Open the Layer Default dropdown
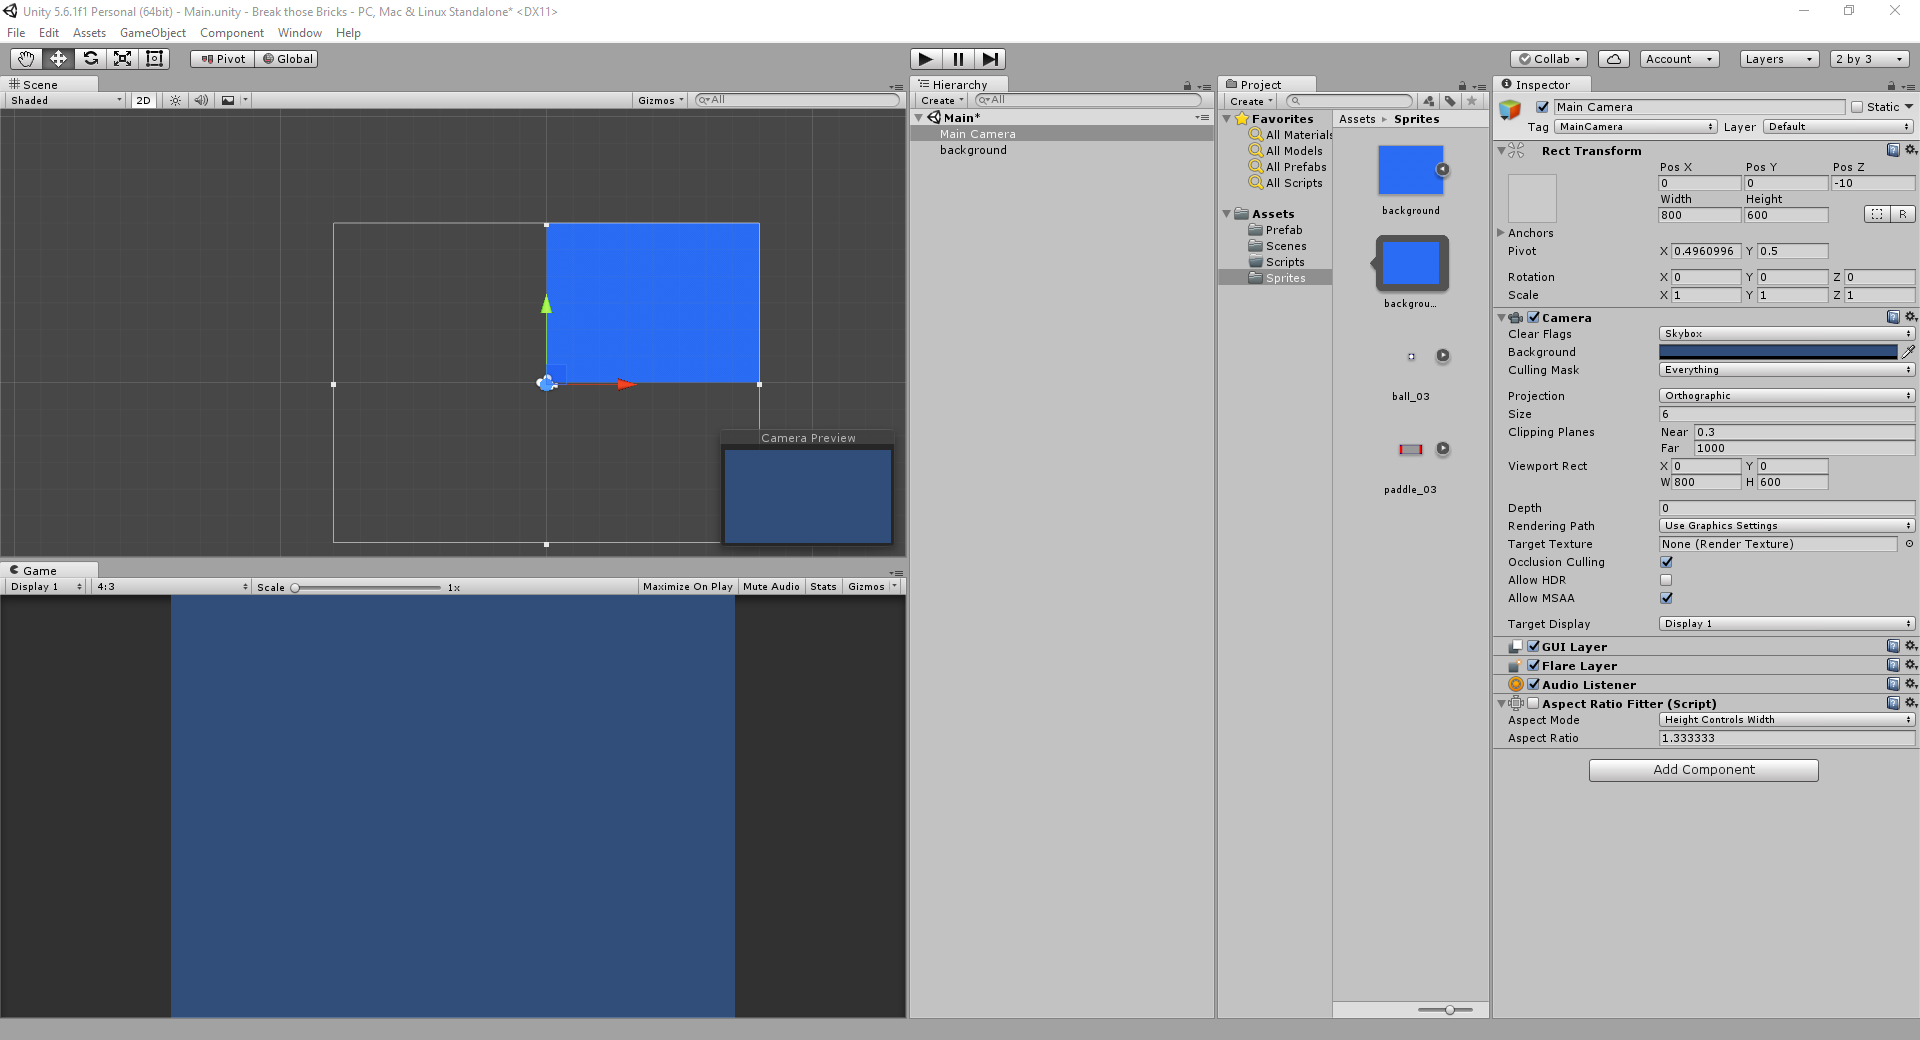The image size is (1920, 1040). click(x=1838, y=127)
